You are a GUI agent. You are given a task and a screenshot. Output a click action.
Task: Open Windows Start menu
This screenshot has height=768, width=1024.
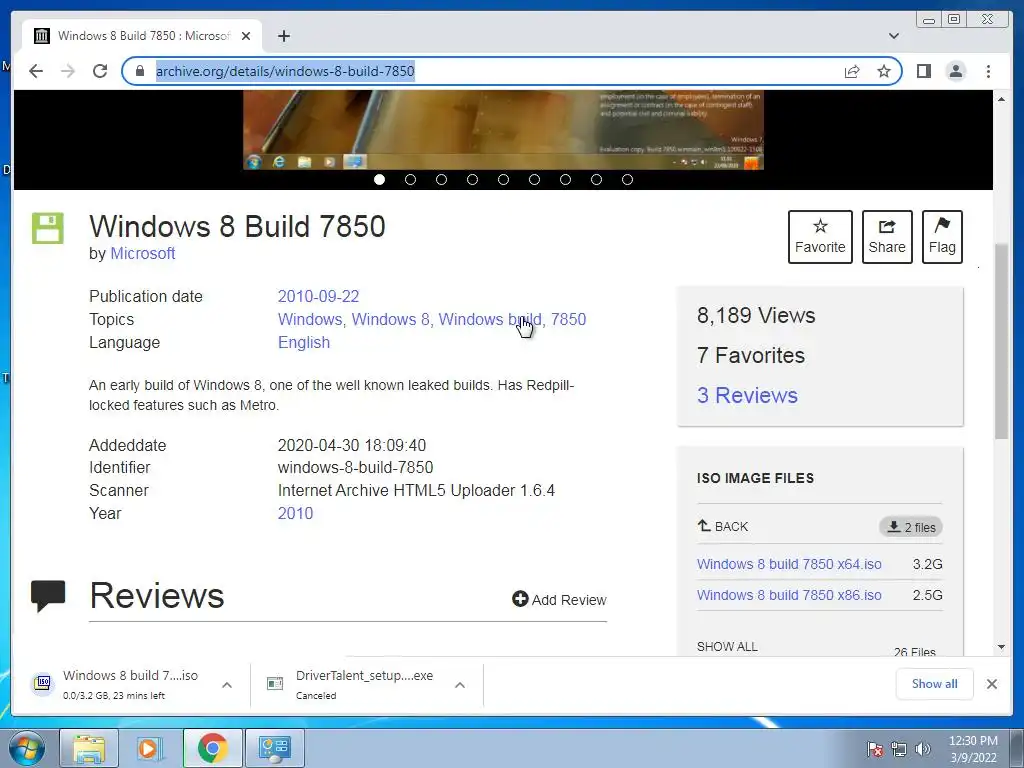tap(27, 748)
